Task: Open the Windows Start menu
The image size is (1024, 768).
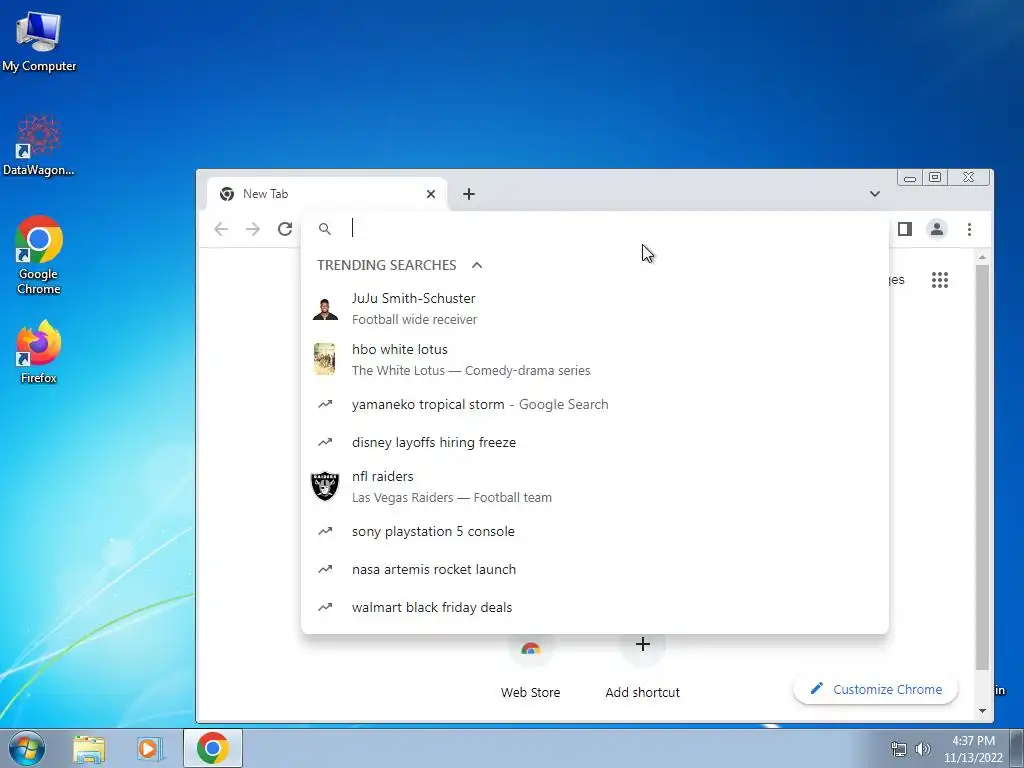Action: pyautogui.click(x=27, y=748)
